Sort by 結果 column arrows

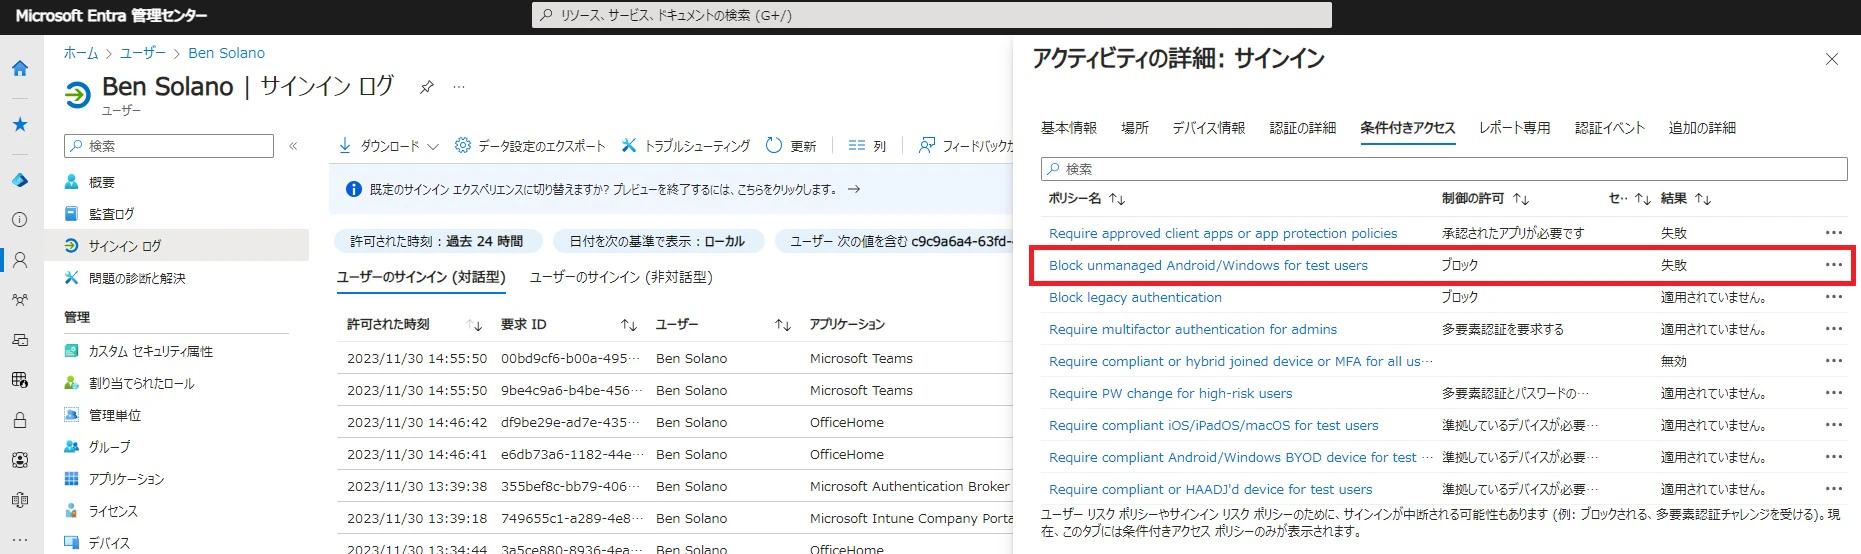1703,199
